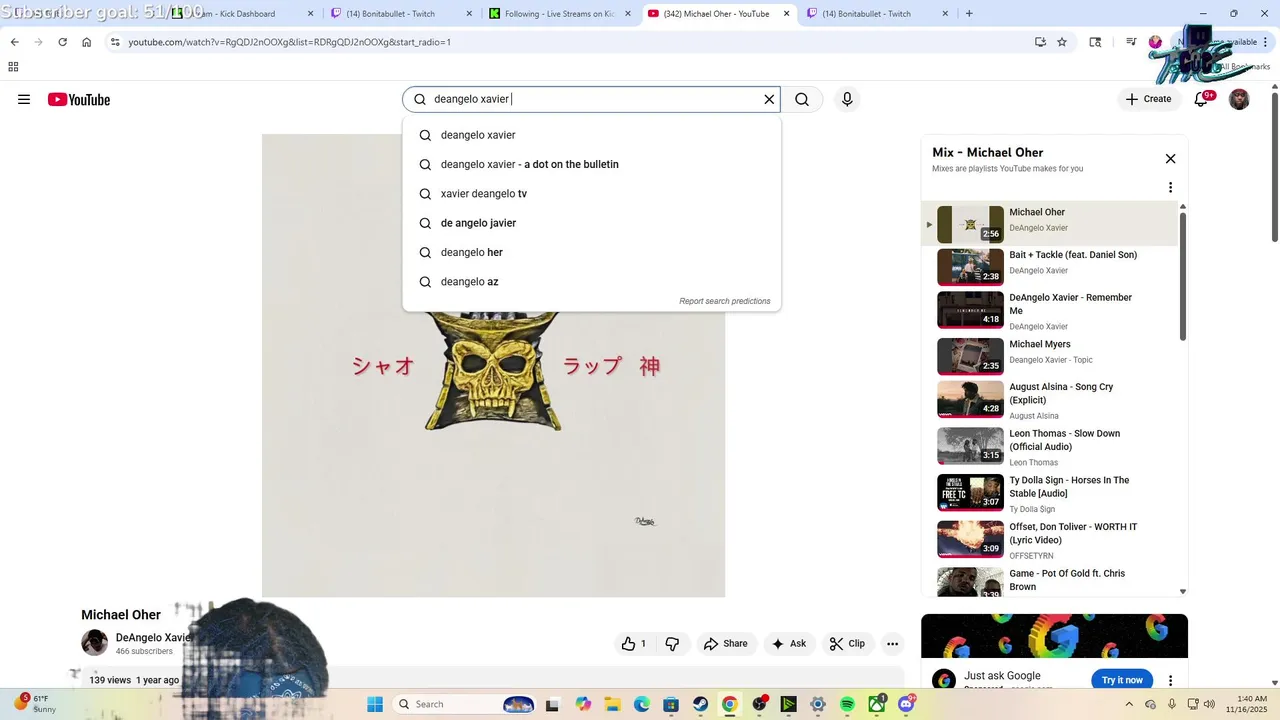Click the Chrome address bar URL
Viewport: 1280px width, 720px height.
point(290,42)
